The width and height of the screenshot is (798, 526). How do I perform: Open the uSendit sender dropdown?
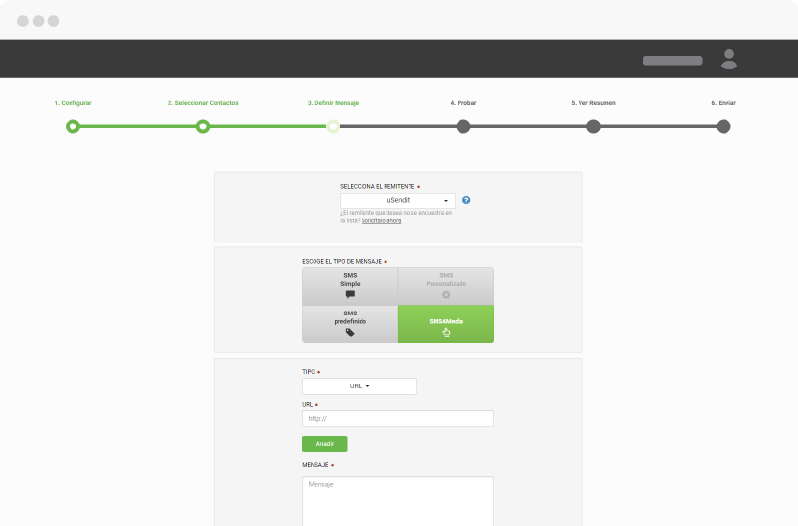[398, 200]
